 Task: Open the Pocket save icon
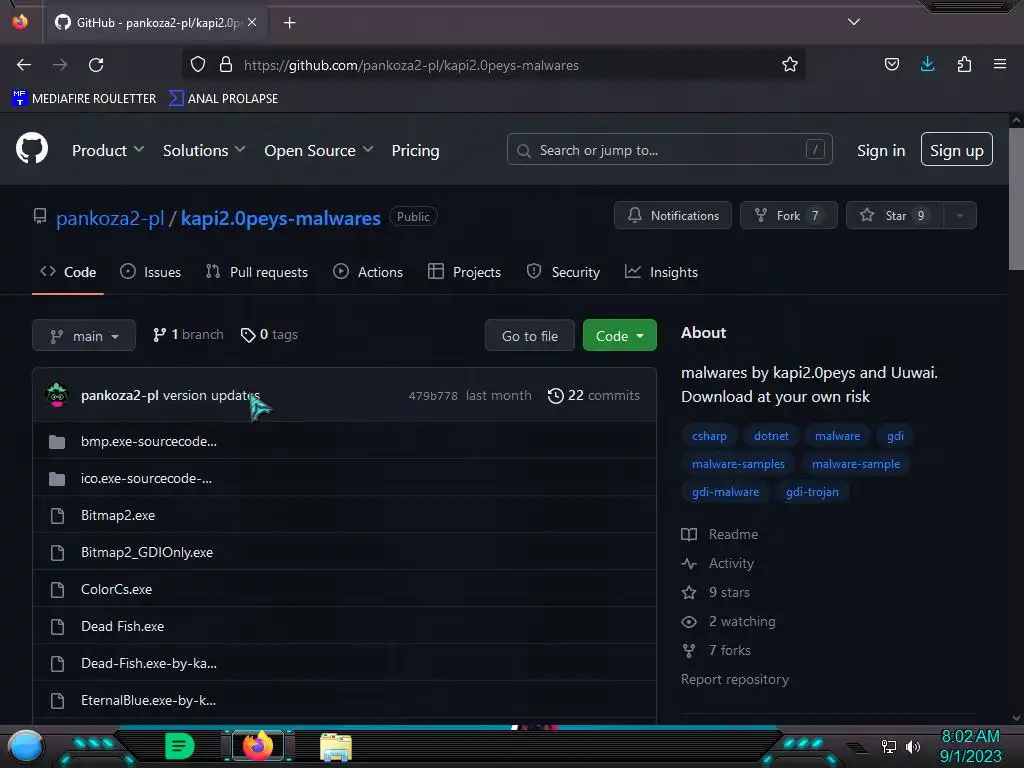pos(891,64)
